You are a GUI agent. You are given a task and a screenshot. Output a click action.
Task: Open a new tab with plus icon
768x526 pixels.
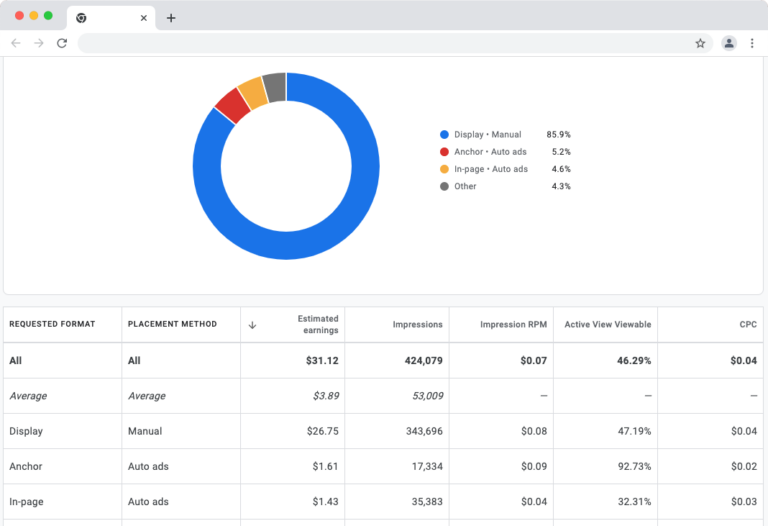[x=171, y=18]
